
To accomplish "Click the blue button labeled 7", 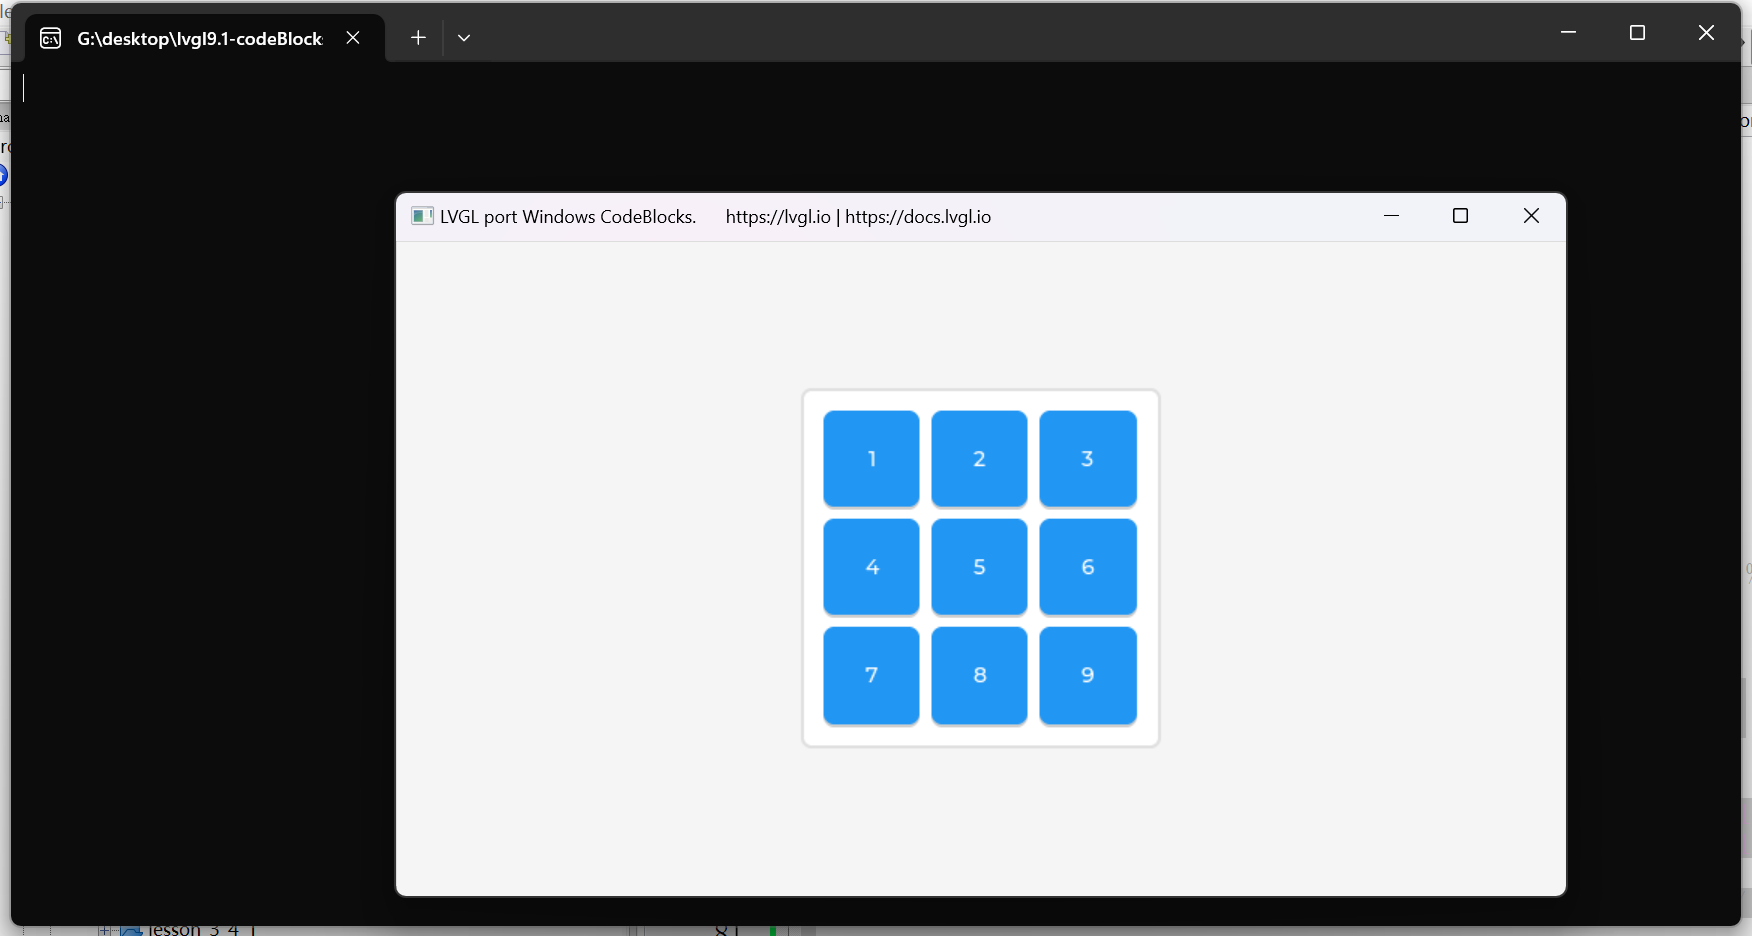I will click(x=871, y=675).
